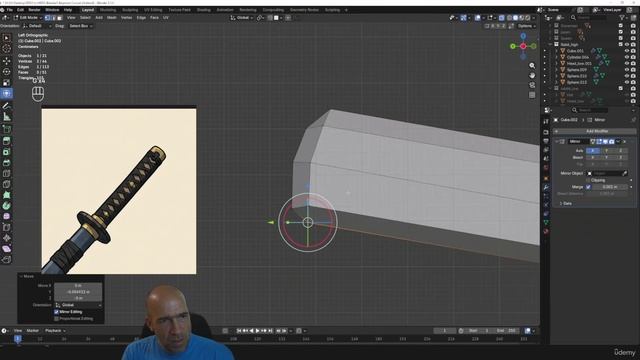Viewport: 640px width, 360px height.
Task: Select the Bevel tool
Action: tap(7, 163)
